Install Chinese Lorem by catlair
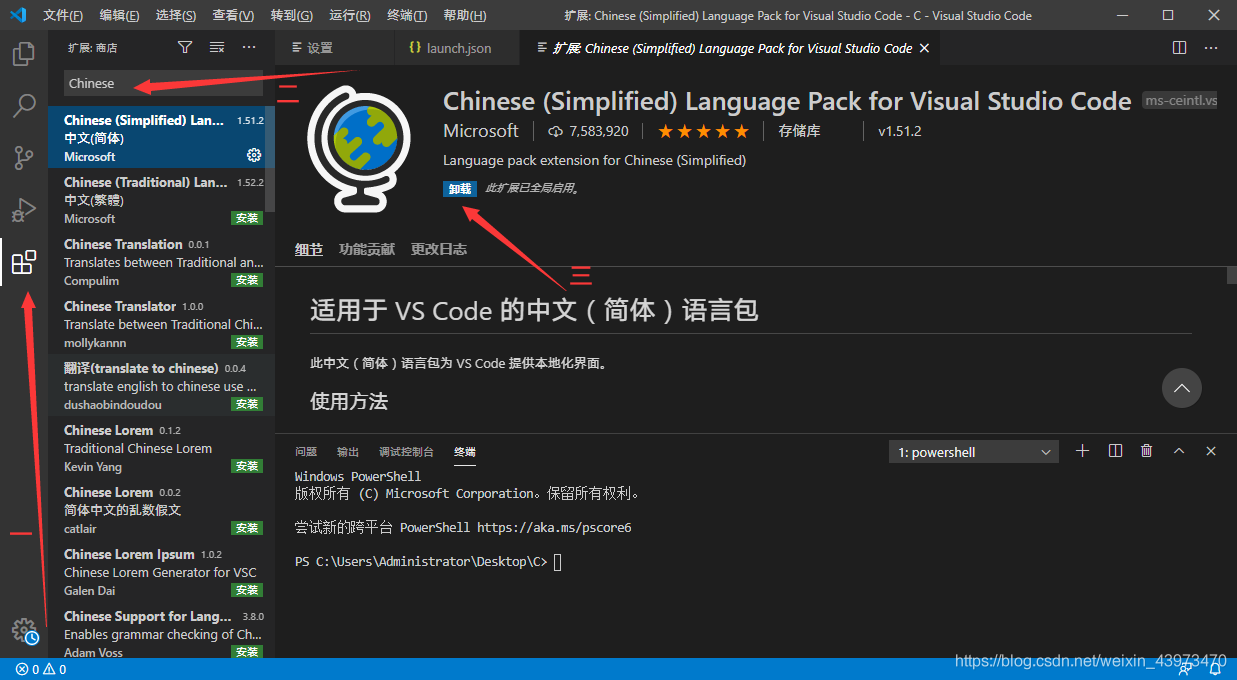The image size is (1237, 680). point(247,528)
